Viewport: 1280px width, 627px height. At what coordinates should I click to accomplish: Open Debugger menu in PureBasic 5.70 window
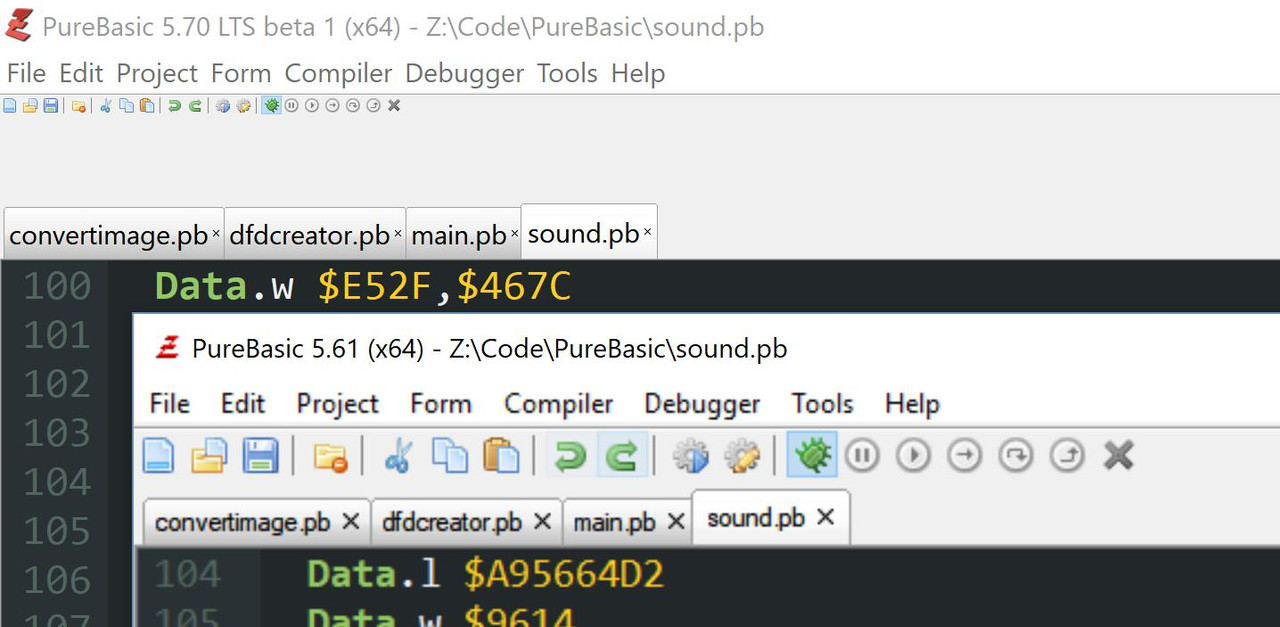click(x=464, y=73)
